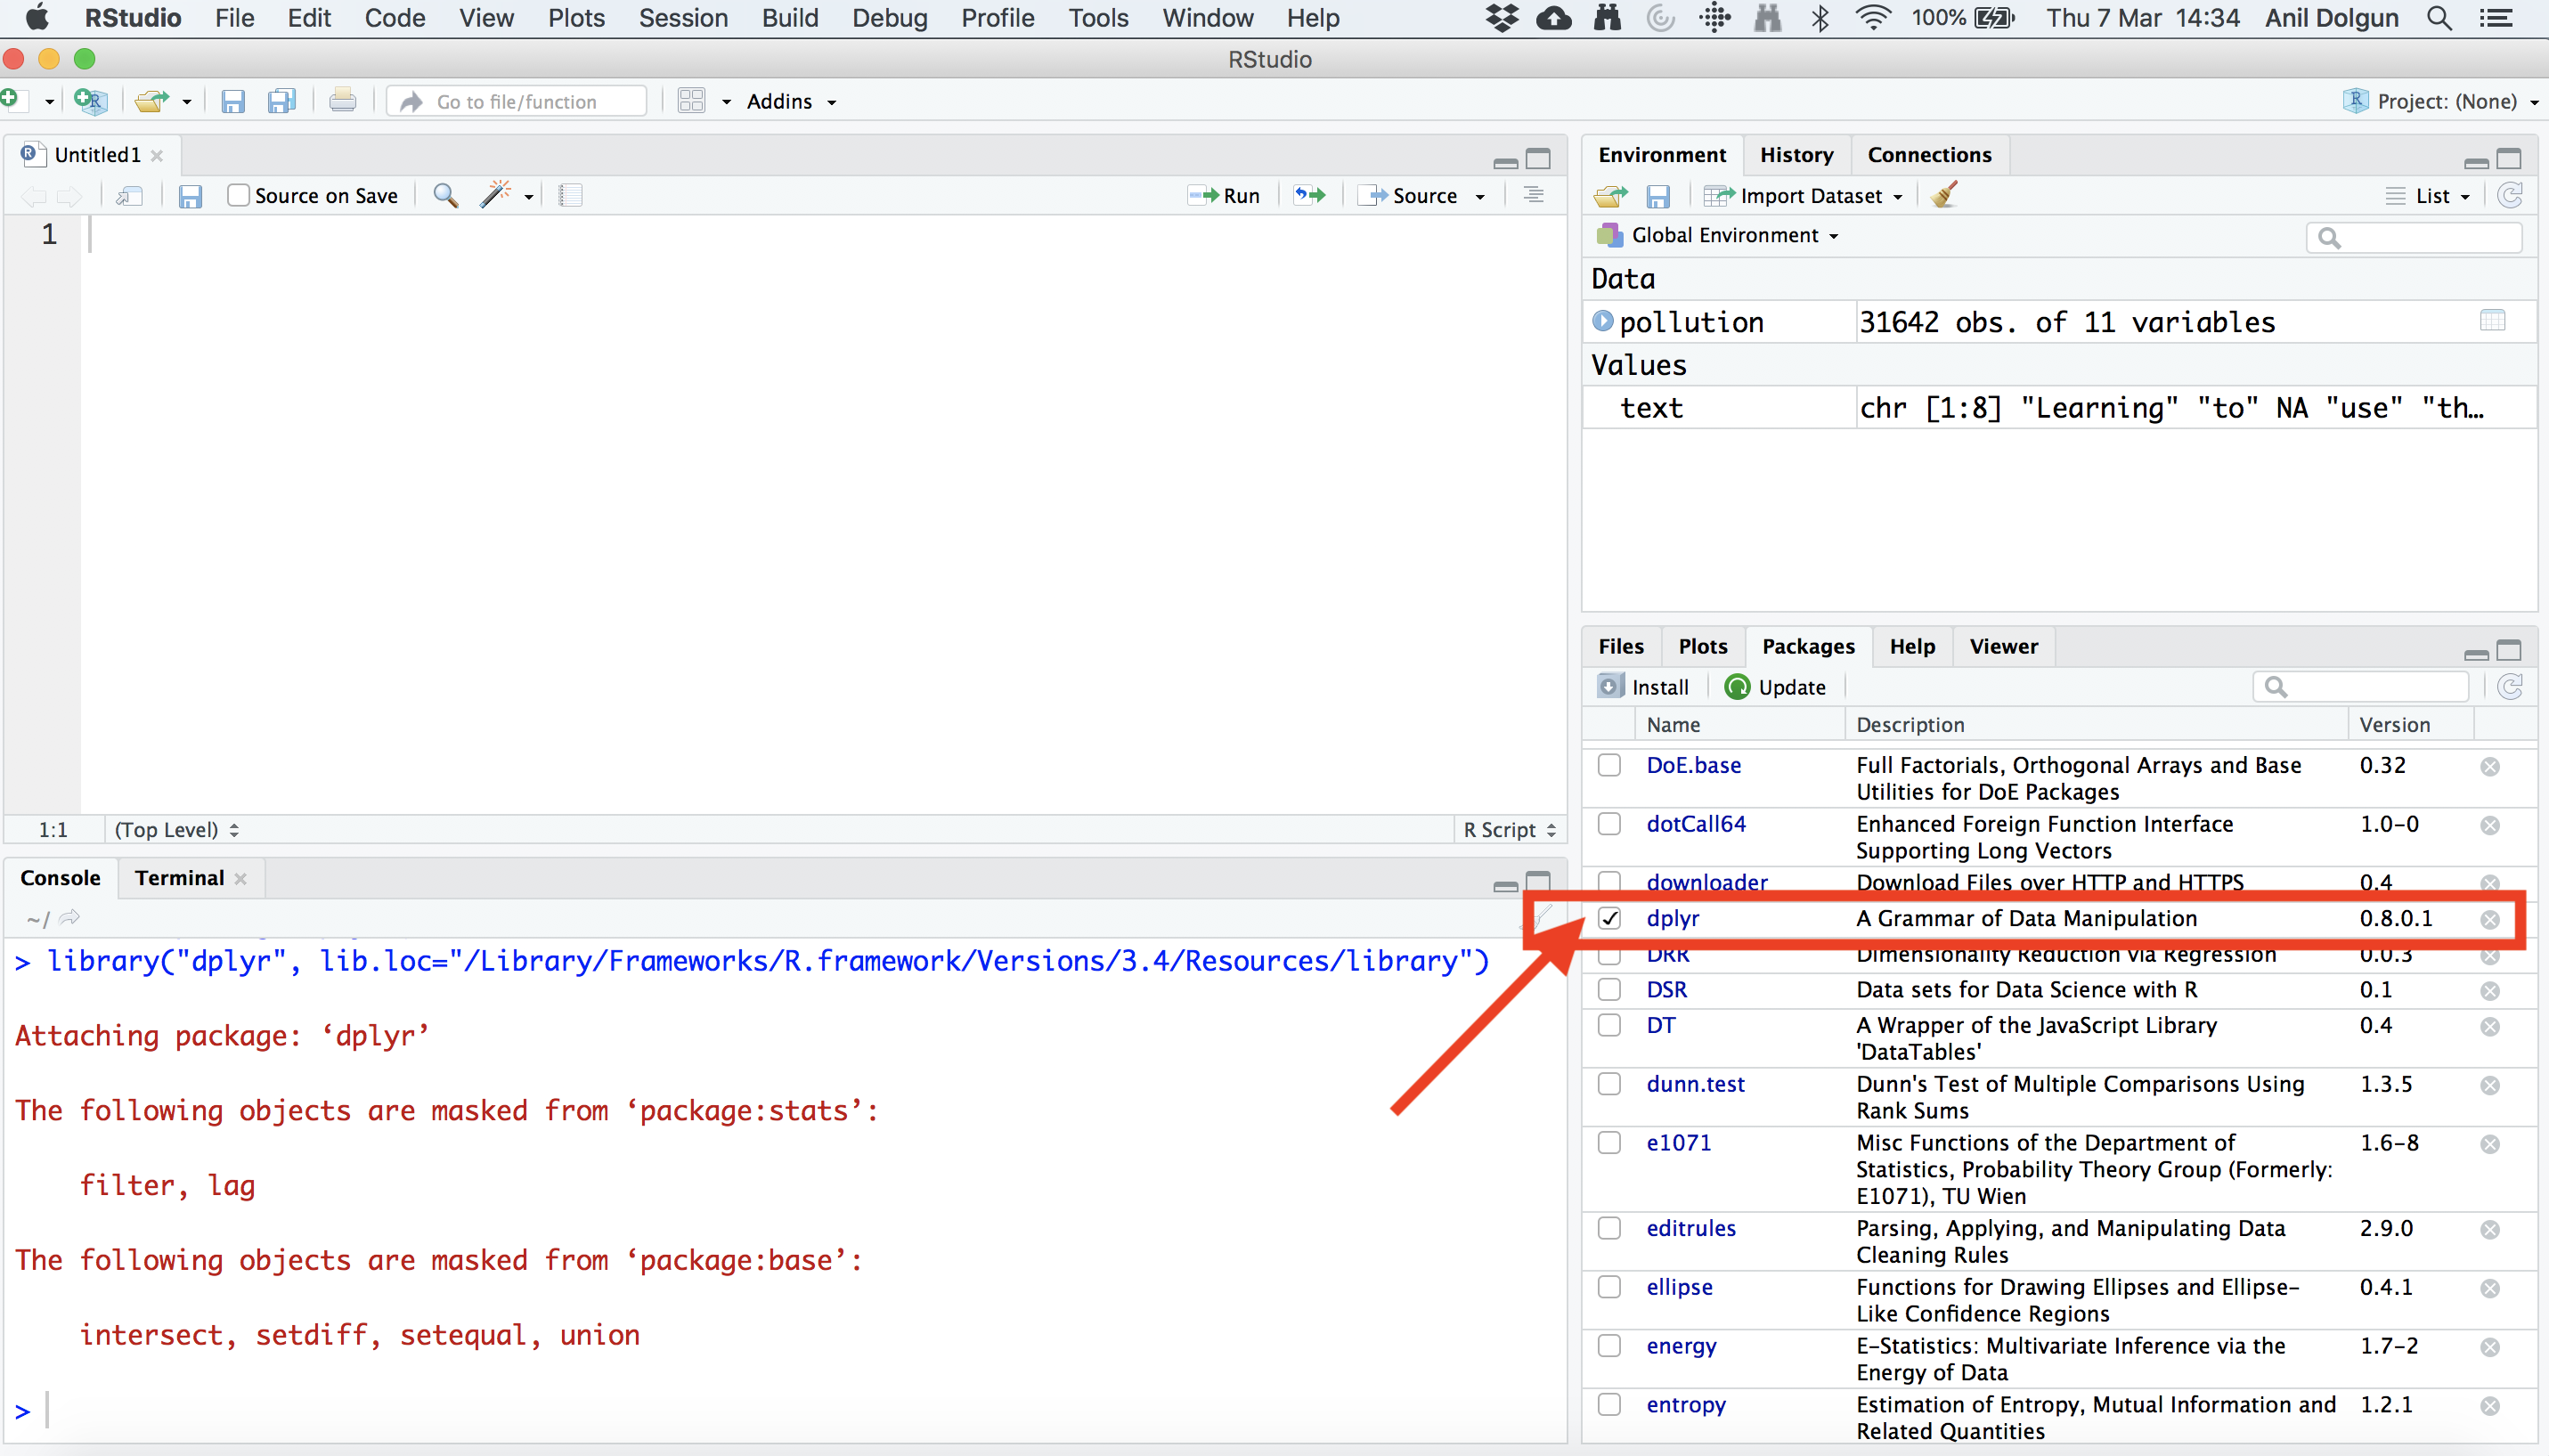
Task: View current working directory arrow in Console
Action: (69, 918)
